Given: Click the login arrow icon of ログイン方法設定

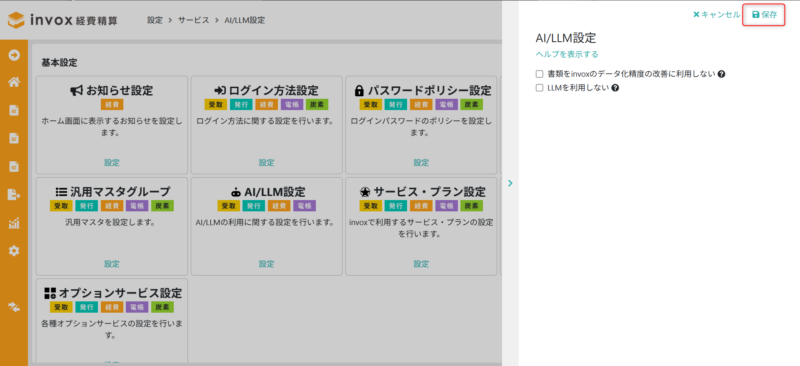Looking at the screenshot, I should point(220,91).
